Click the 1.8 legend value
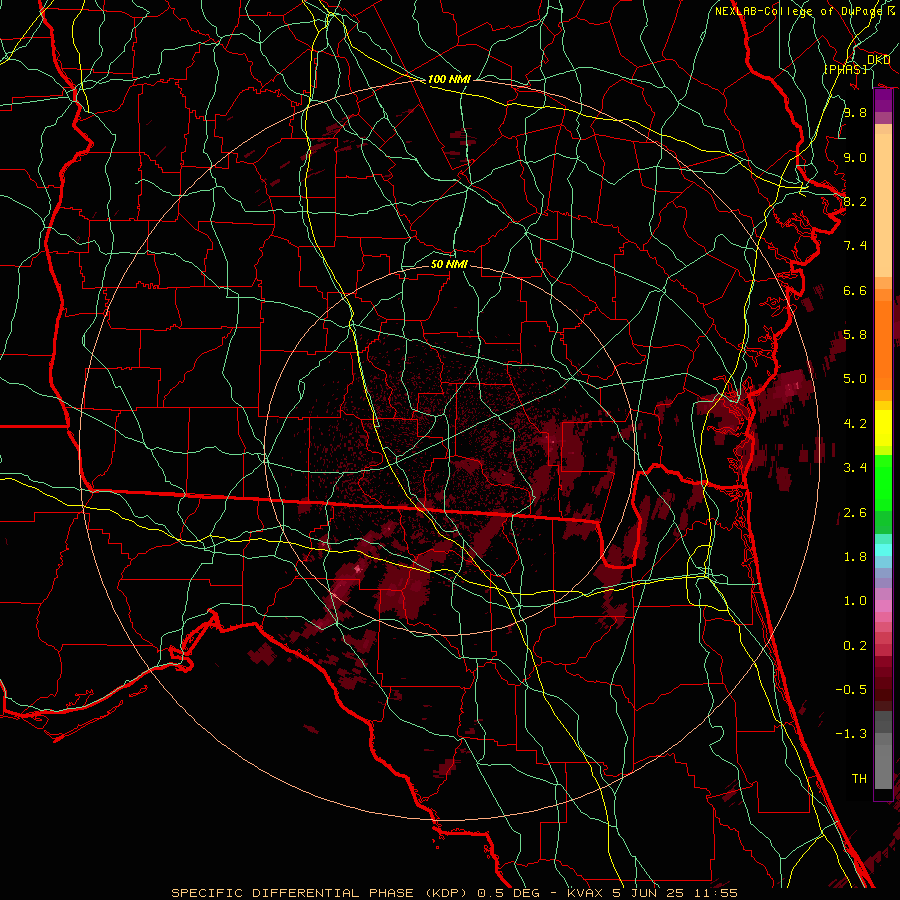 point(855,557)
